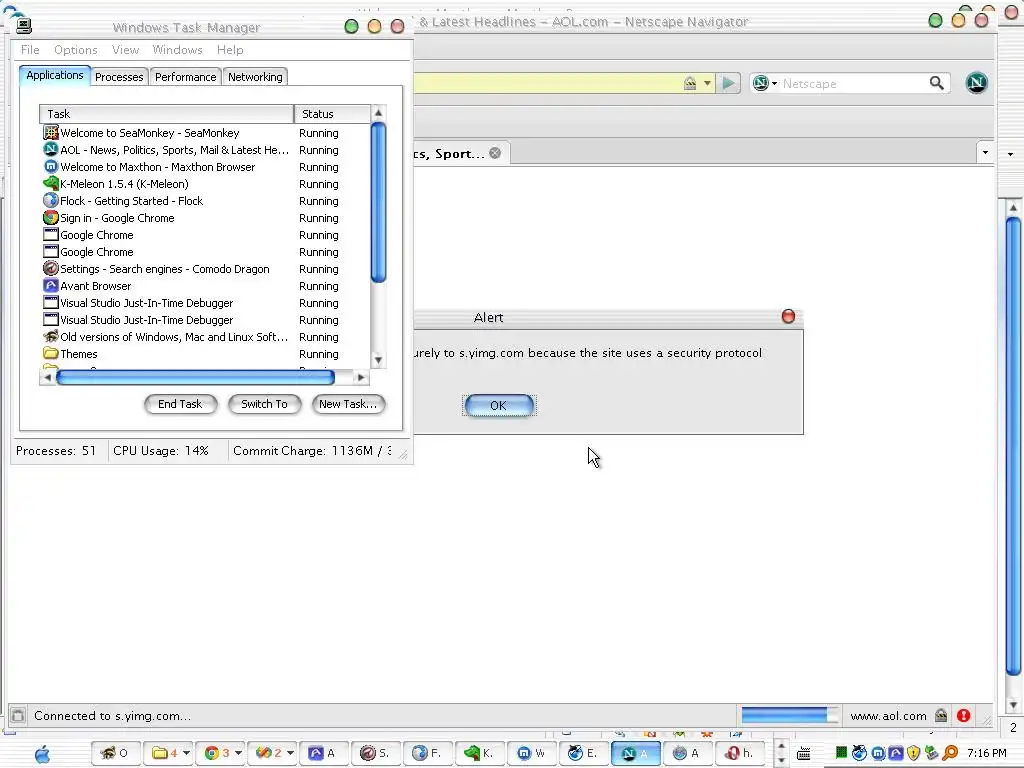The height and width of the screenshot is (768, 1024).
Task: Sort by the Task column header
Action: (167, 114)
